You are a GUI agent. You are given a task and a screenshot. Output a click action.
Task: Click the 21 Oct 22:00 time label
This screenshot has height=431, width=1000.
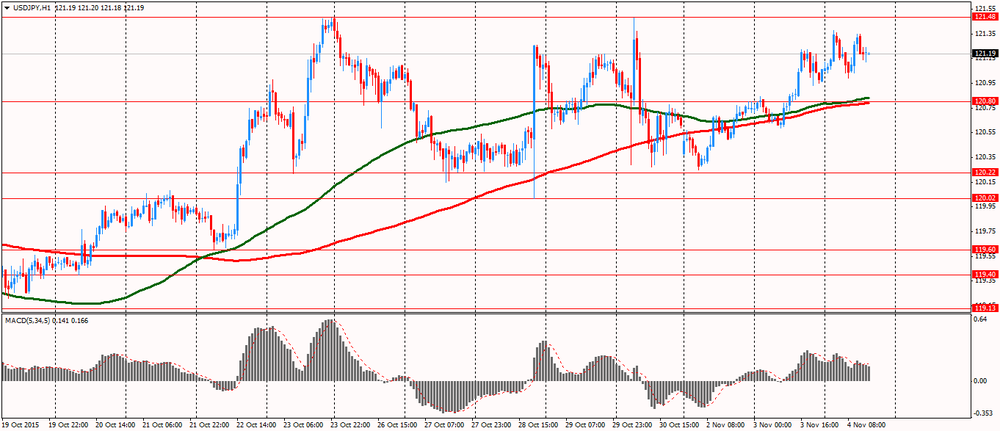tap(210, 423)
